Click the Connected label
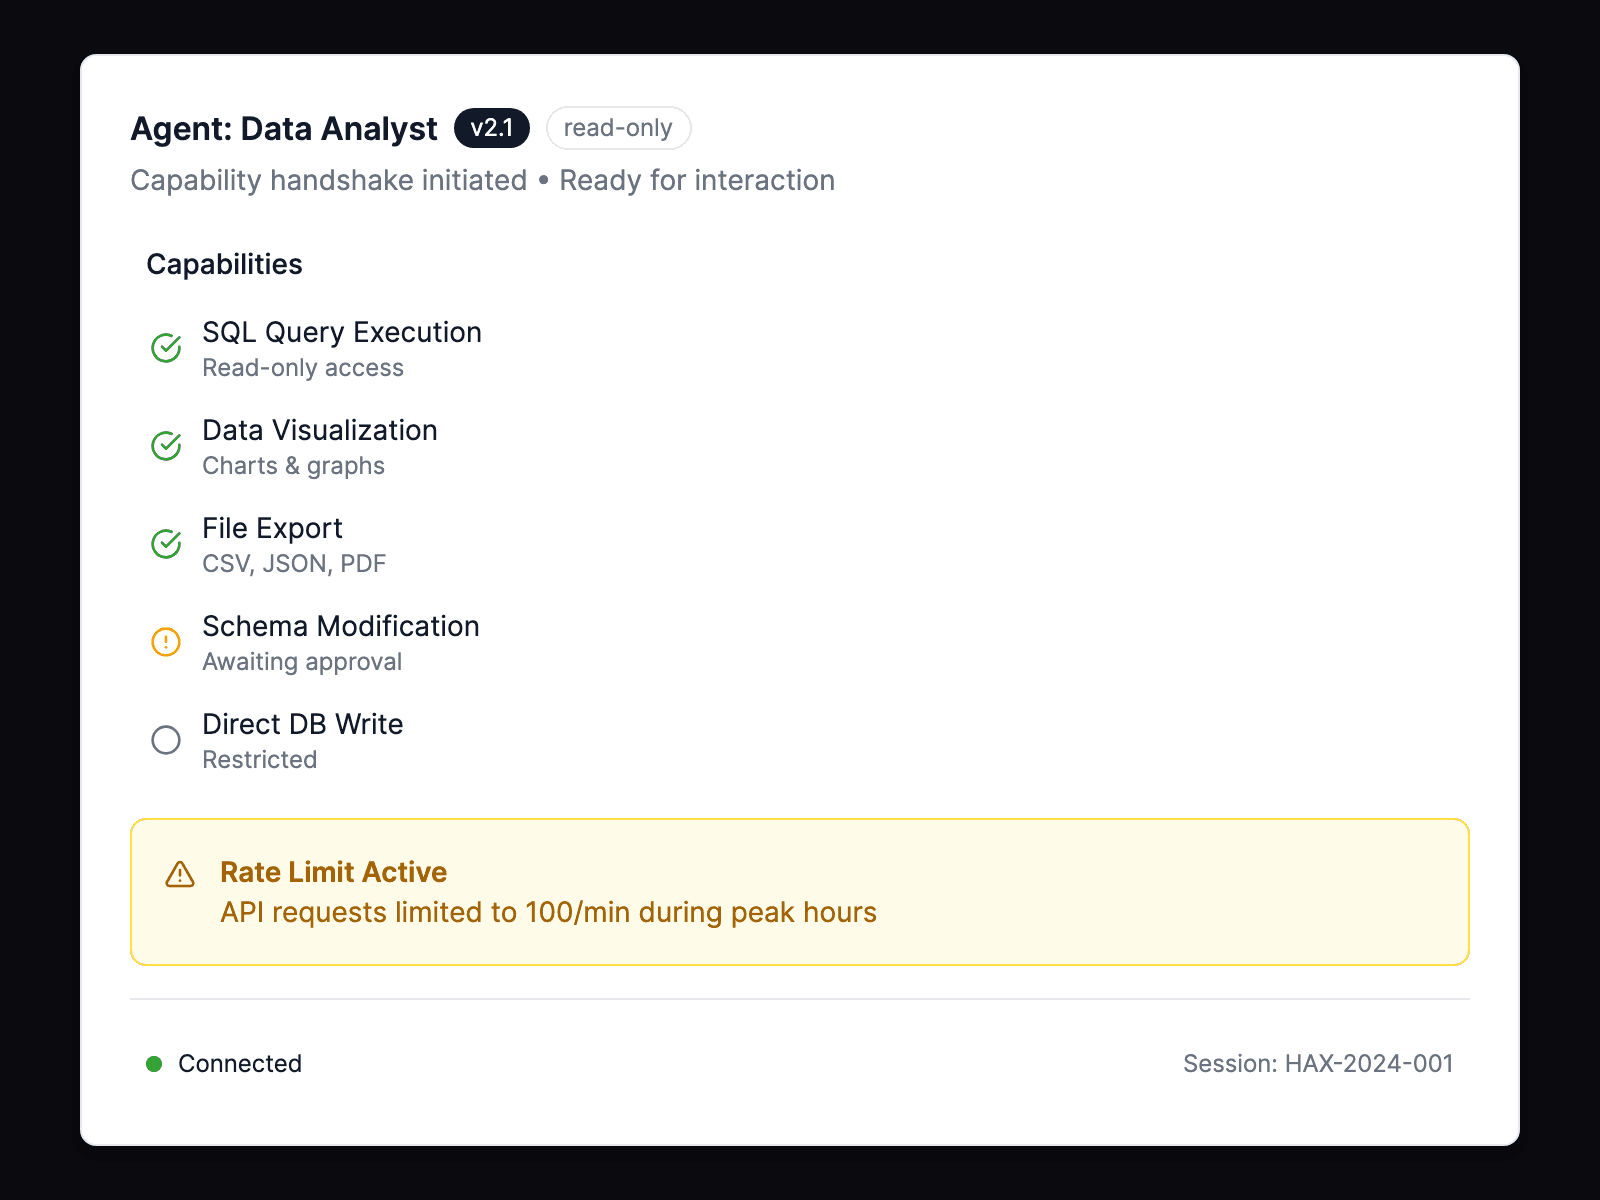 (239, 1064)
